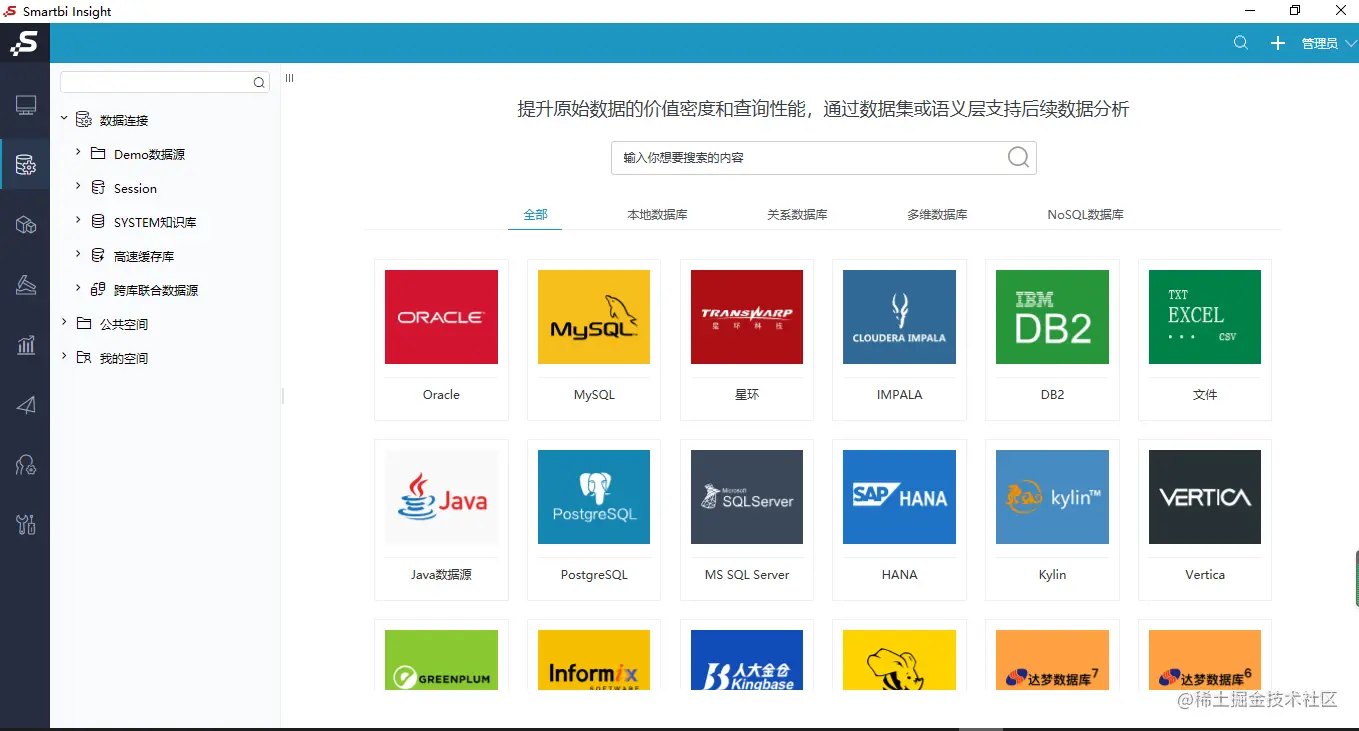Choose the Kylin tile

tap(1052, 520)
